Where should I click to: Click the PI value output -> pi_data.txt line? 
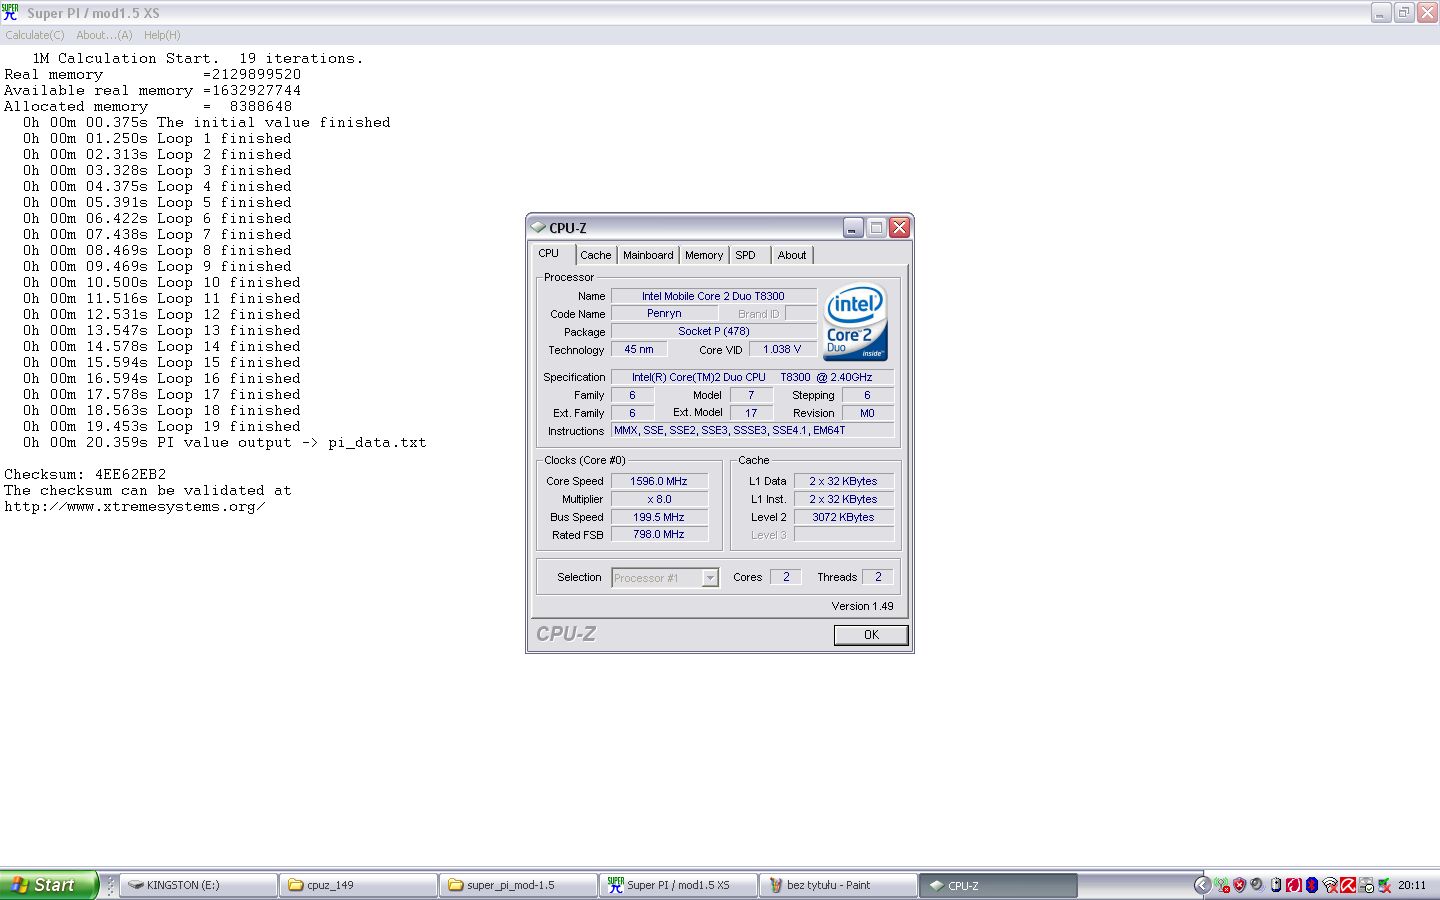coord(225,442)
